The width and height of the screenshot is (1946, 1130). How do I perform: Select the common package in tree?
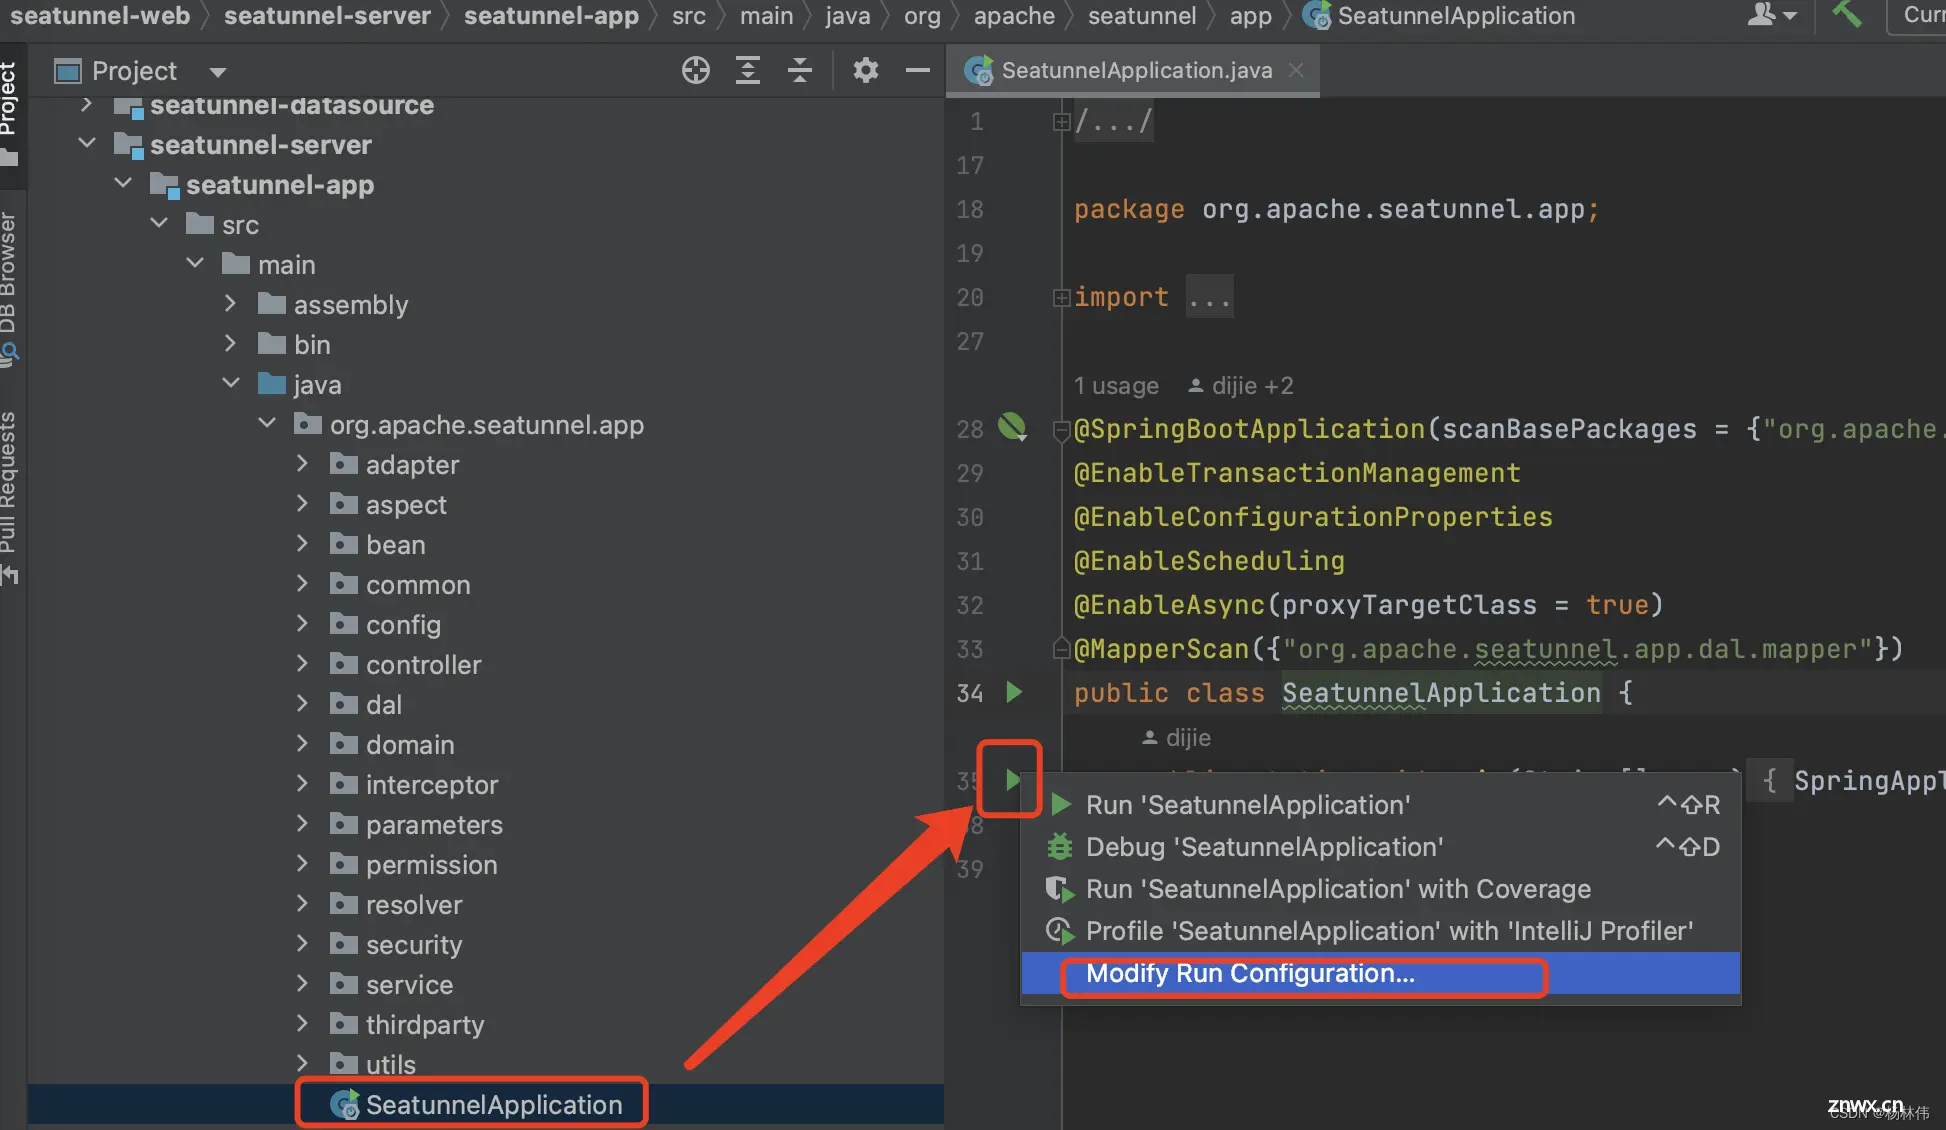click(418, 585)
